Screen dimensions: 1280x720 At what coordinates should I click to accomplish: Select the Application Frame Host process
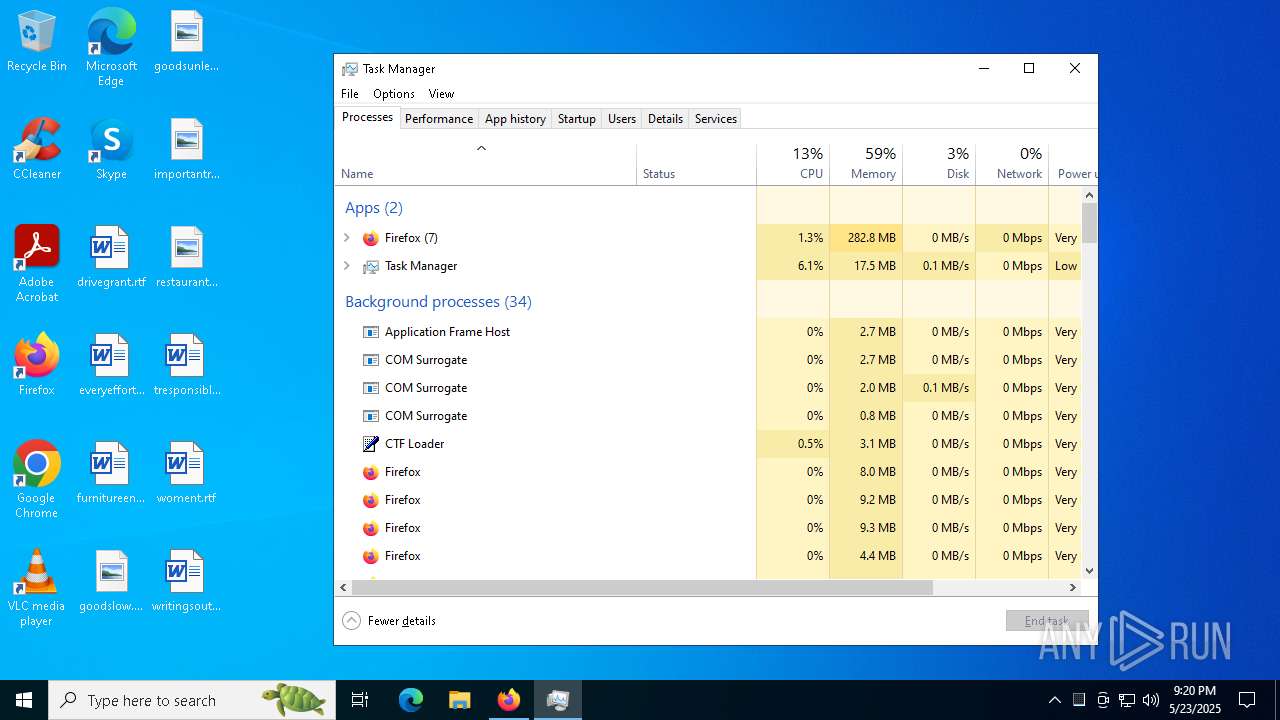(708, 332)
